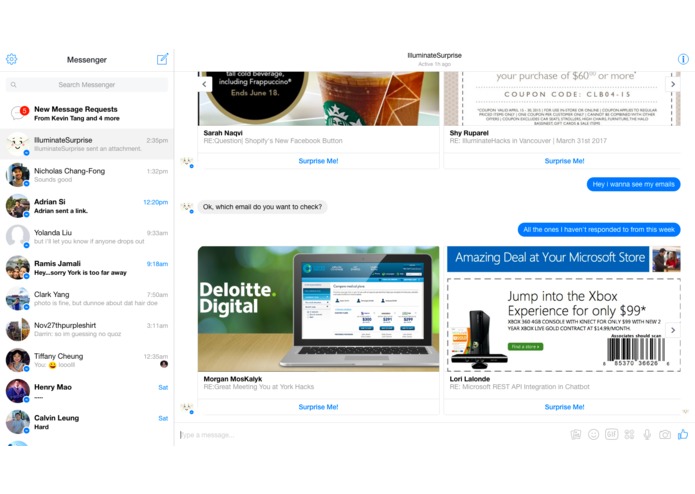Open Adrian Si conversation

[x=87, y=206]
